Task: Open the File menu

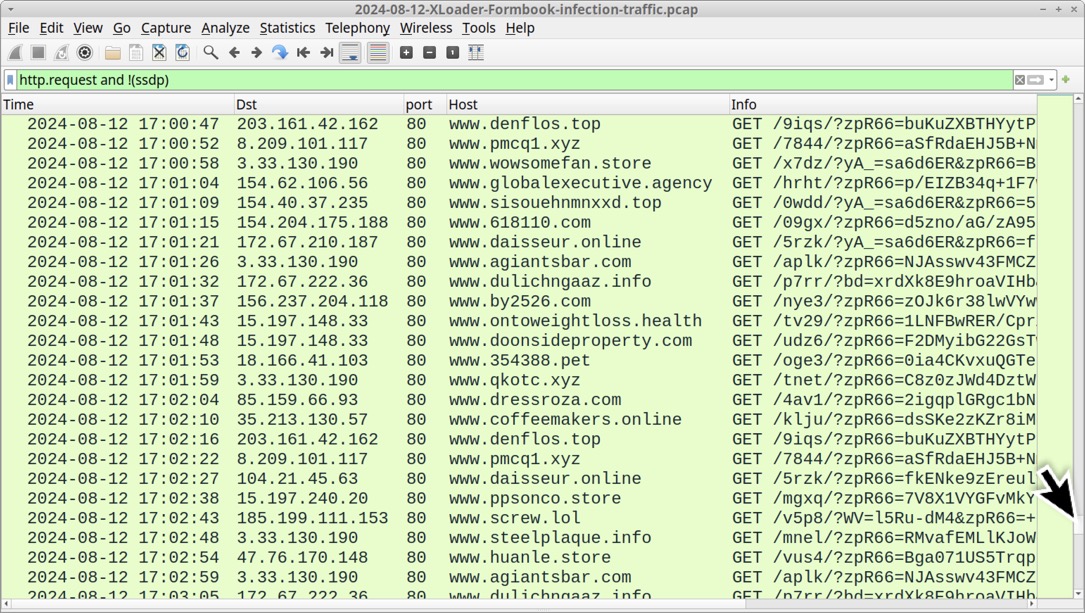Action: coord(19,28)
